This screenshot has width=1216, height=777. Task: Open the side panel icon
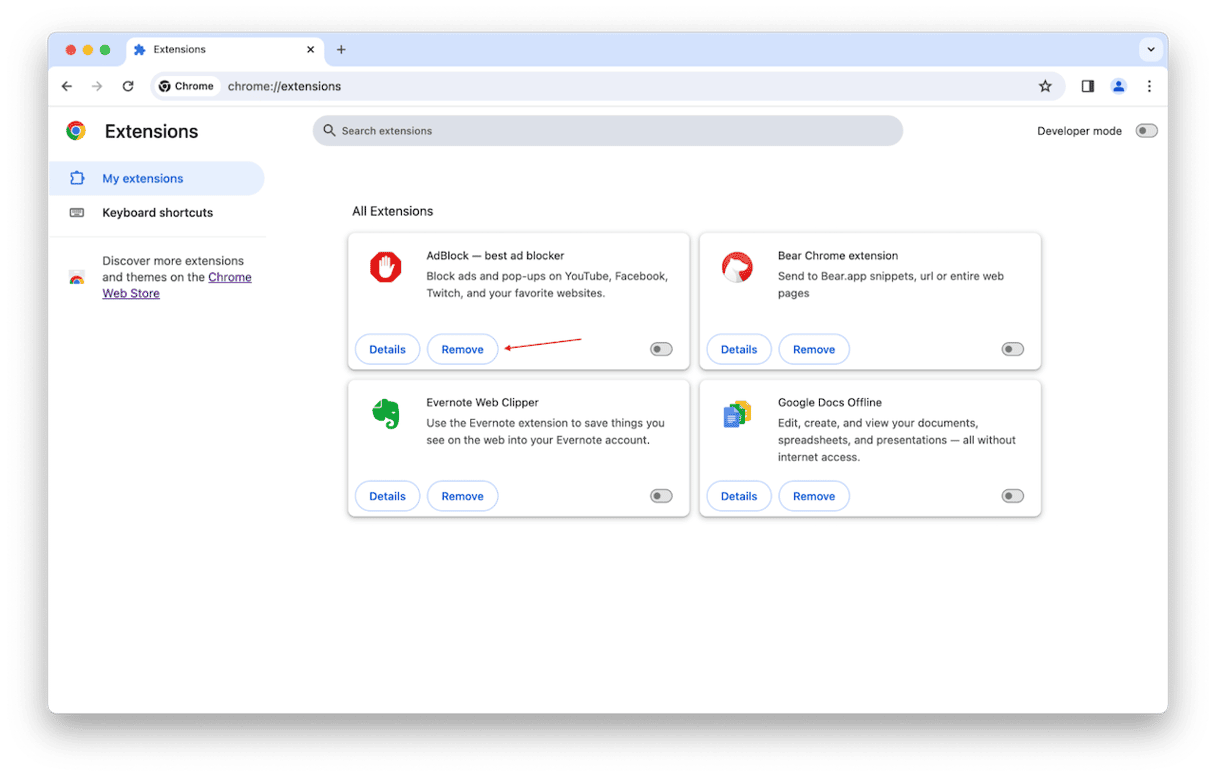1088,86
